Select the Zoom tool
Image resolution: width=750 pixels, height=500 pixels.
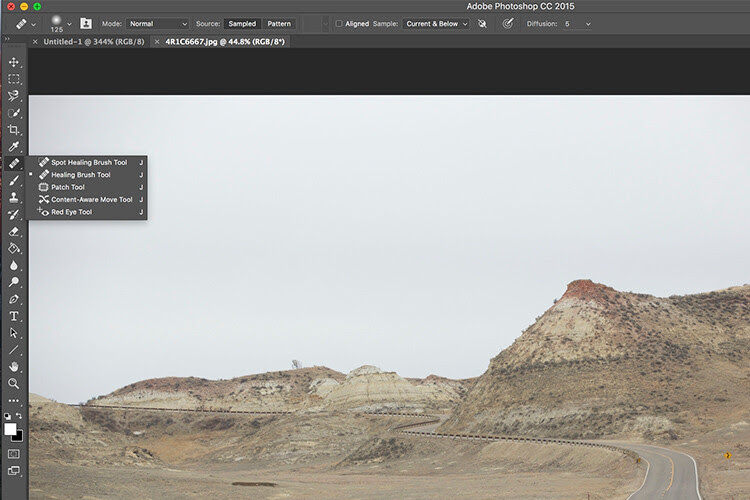tap(13, 383)
